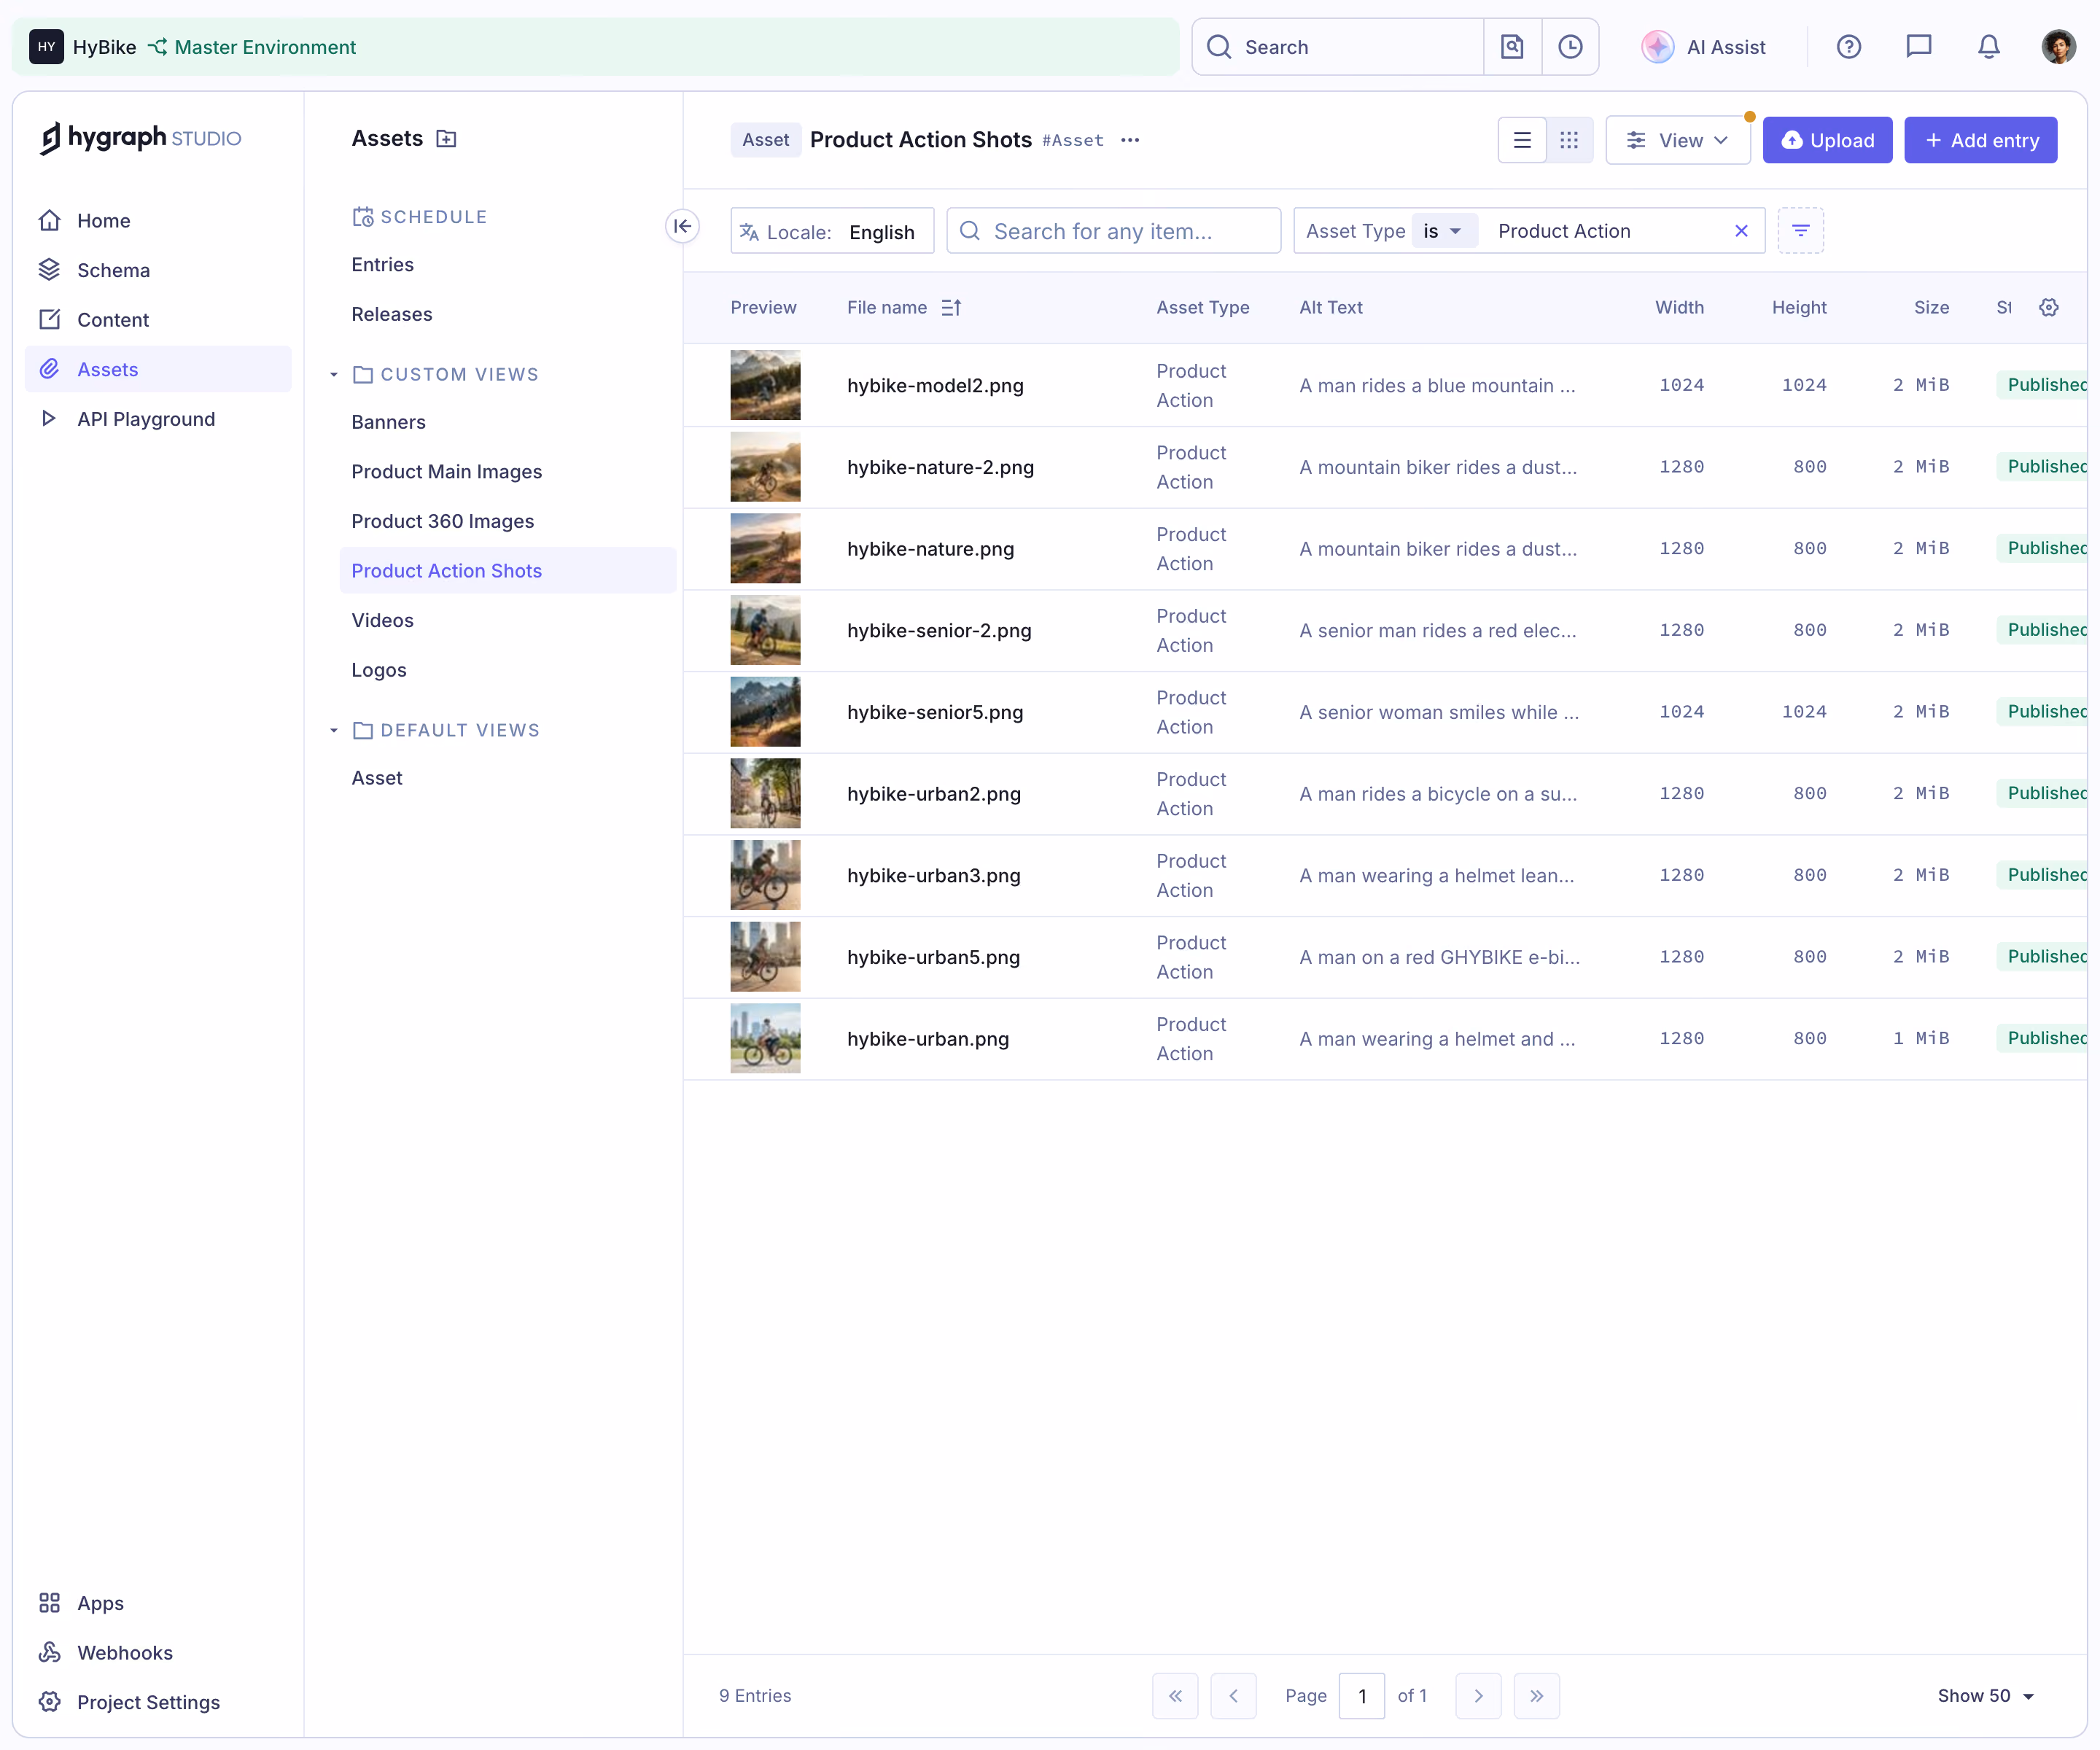Open the three-dot menu beside #Asset
Viewport: 2100px width, 1750px height.
pyautogui.click(x=1130, y=140)
